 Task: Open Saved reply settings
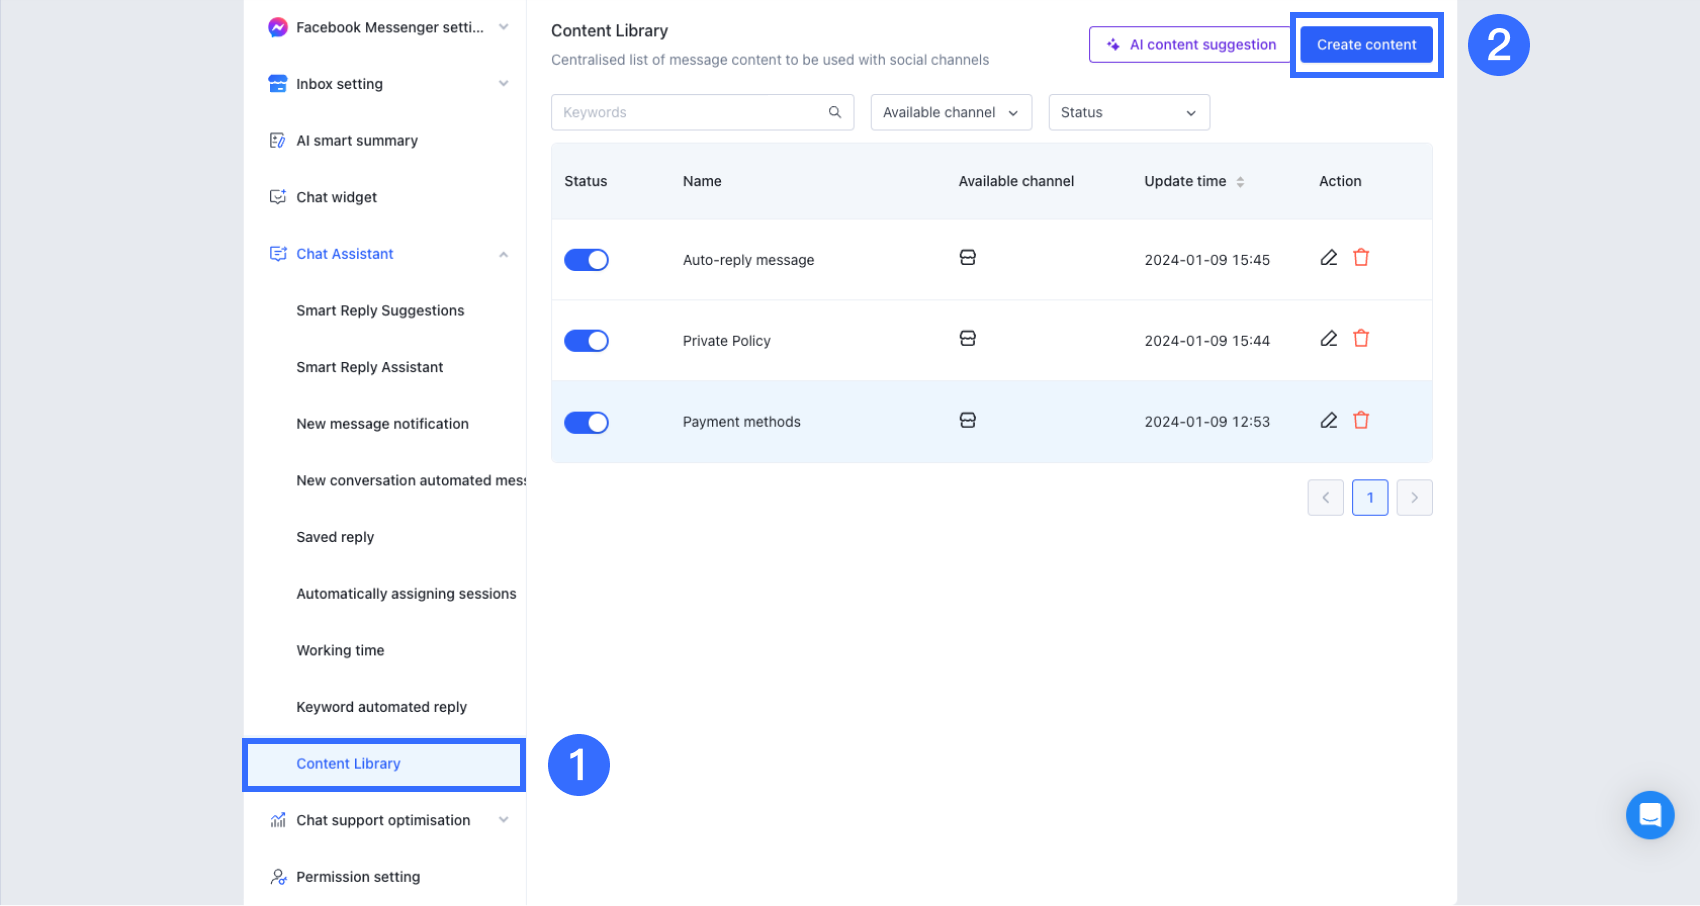pos(335,537)
